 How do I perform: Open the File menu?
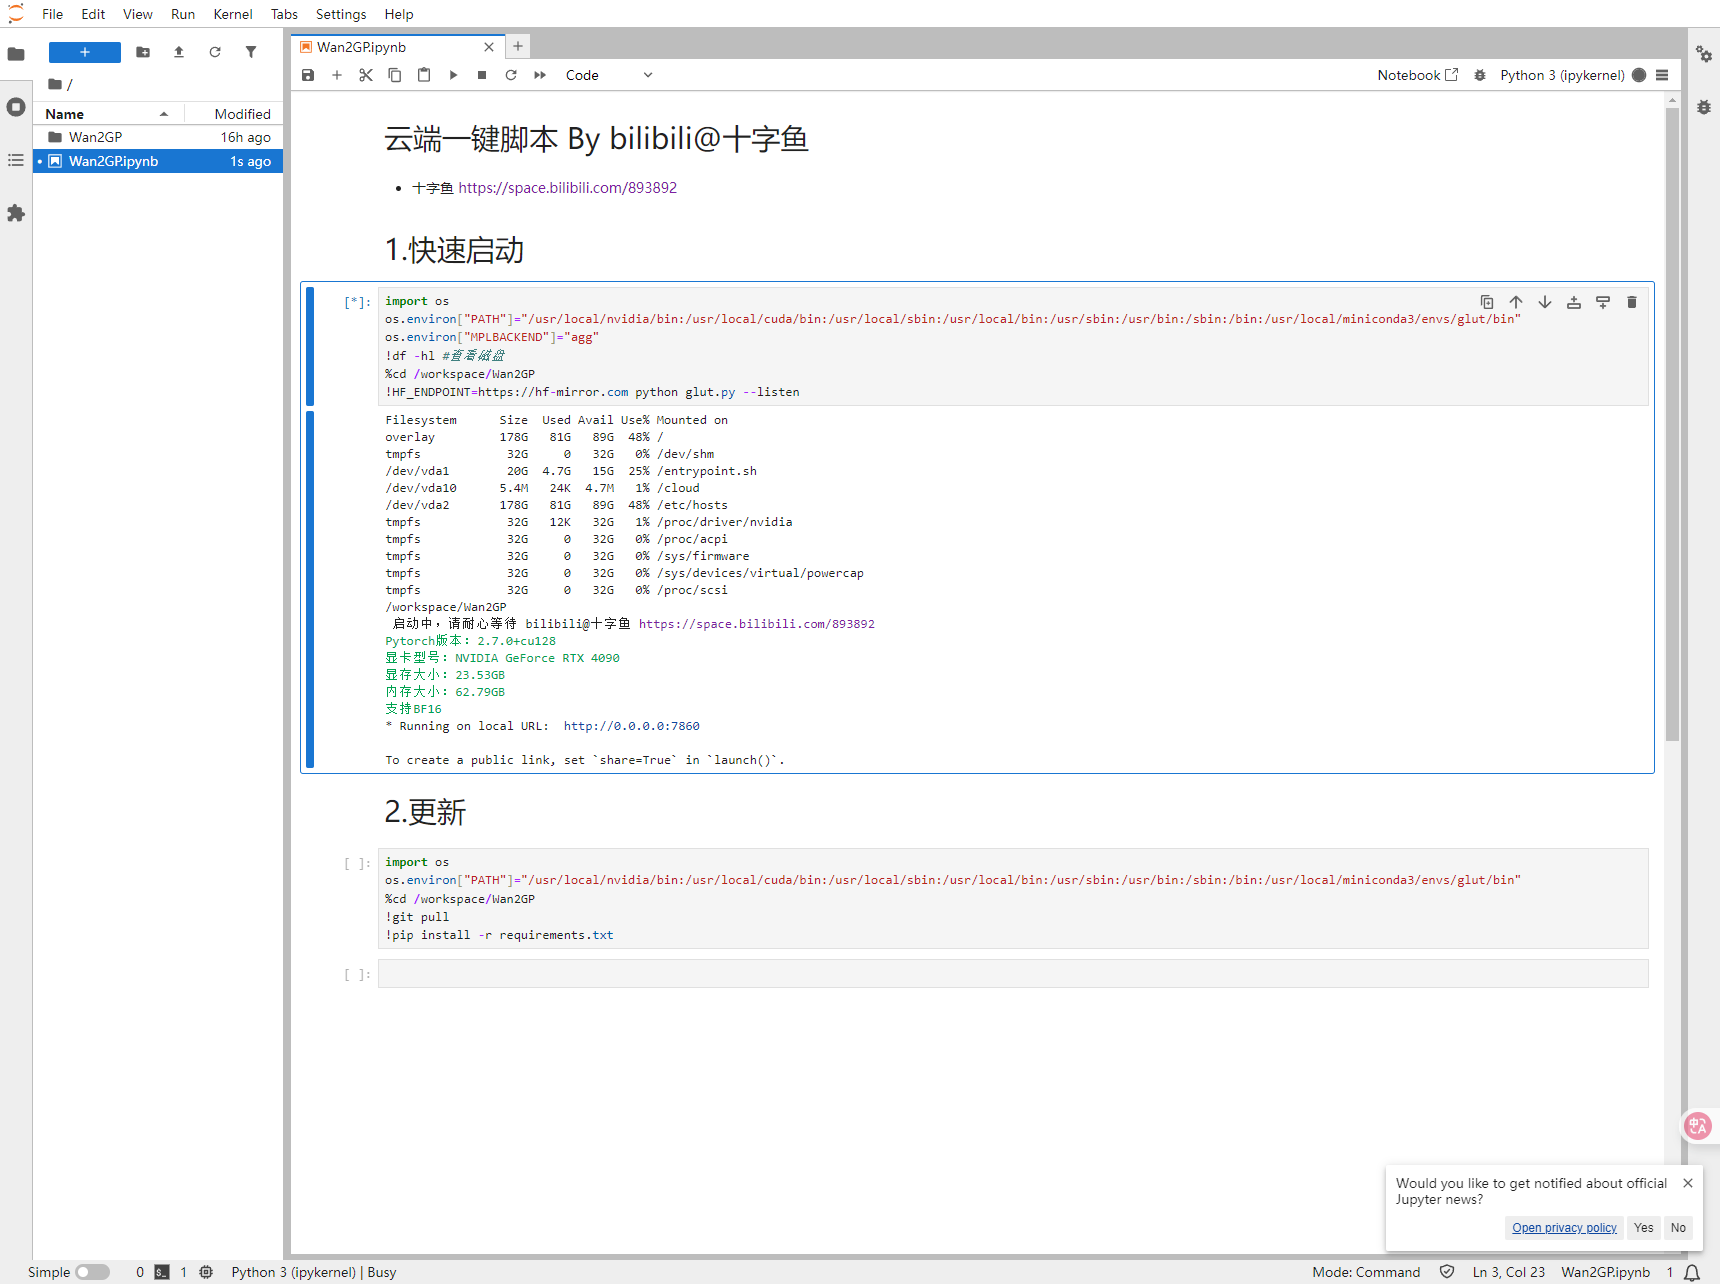tap(52, 14)
